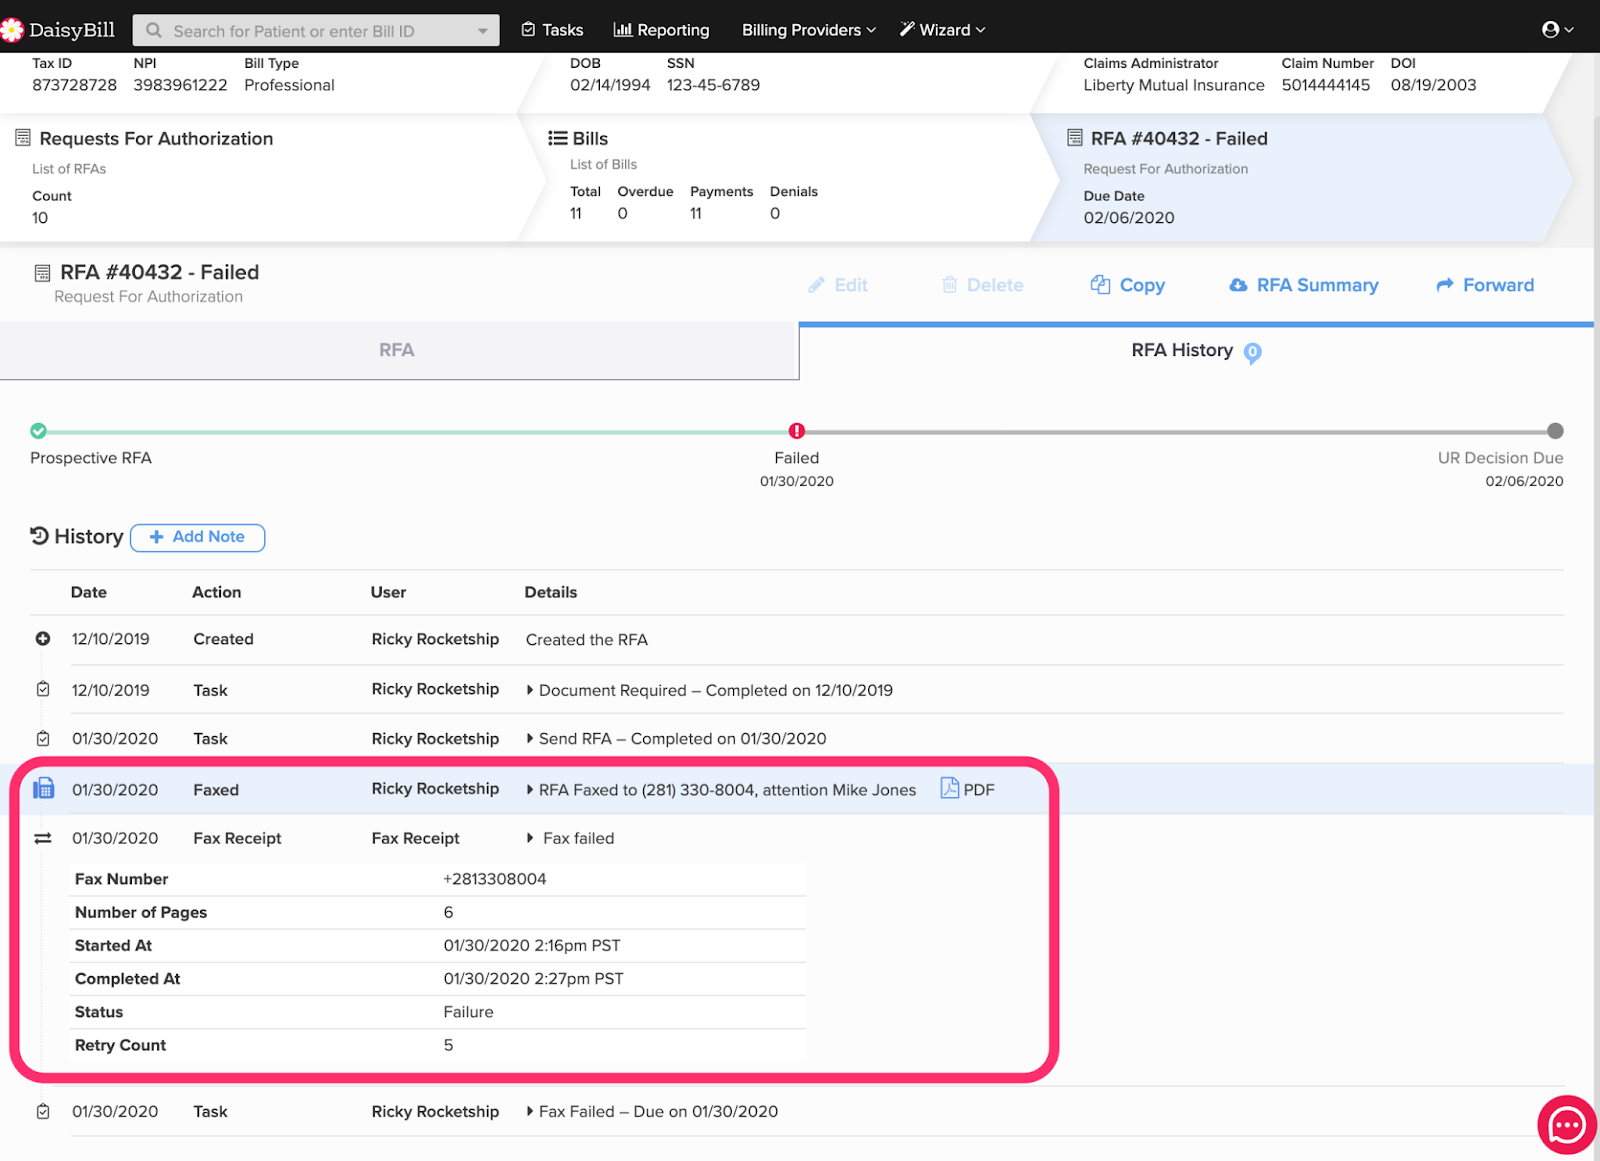Click the search magnifier icon
The width and height of the screenshot is (1600, 1161).
click(x=154, y=30)
